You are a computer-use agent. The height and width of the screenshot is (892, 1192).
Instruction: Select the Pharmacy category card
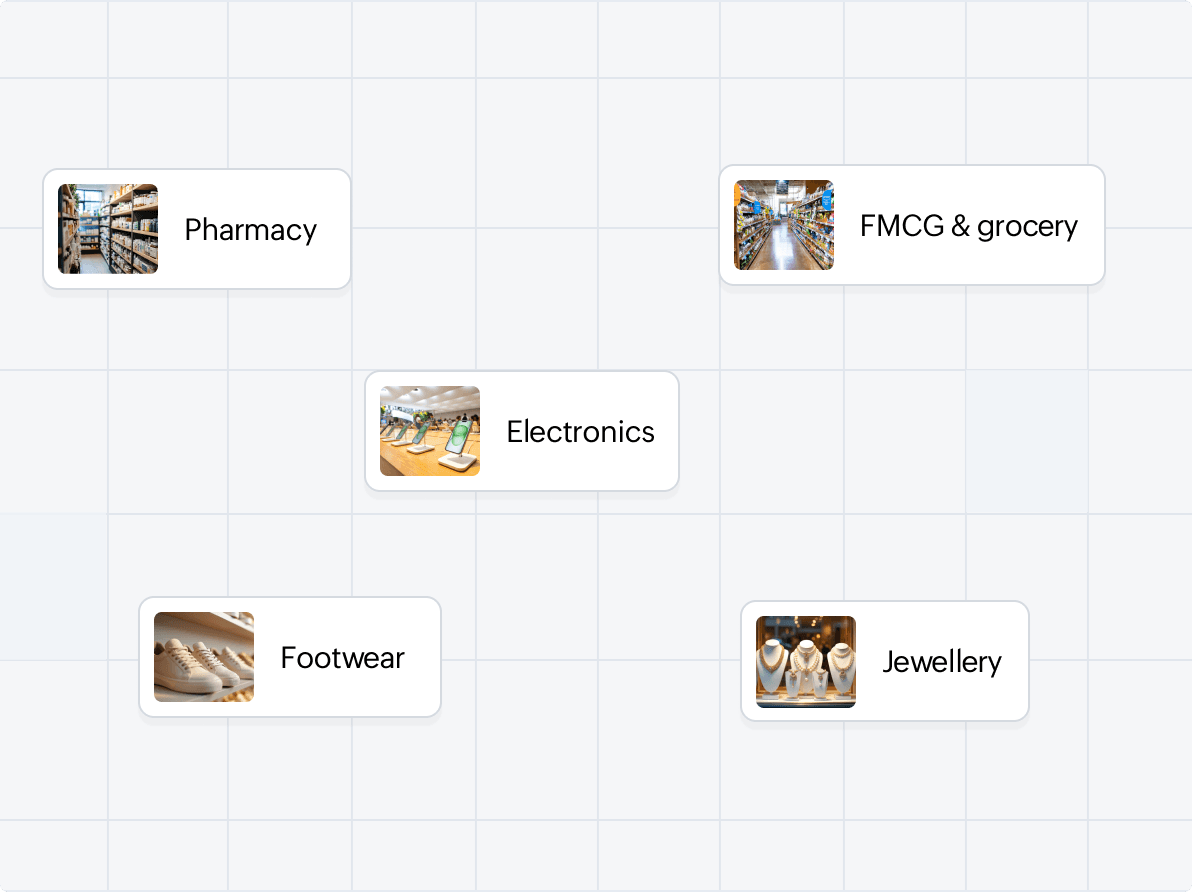pos(197,229)
